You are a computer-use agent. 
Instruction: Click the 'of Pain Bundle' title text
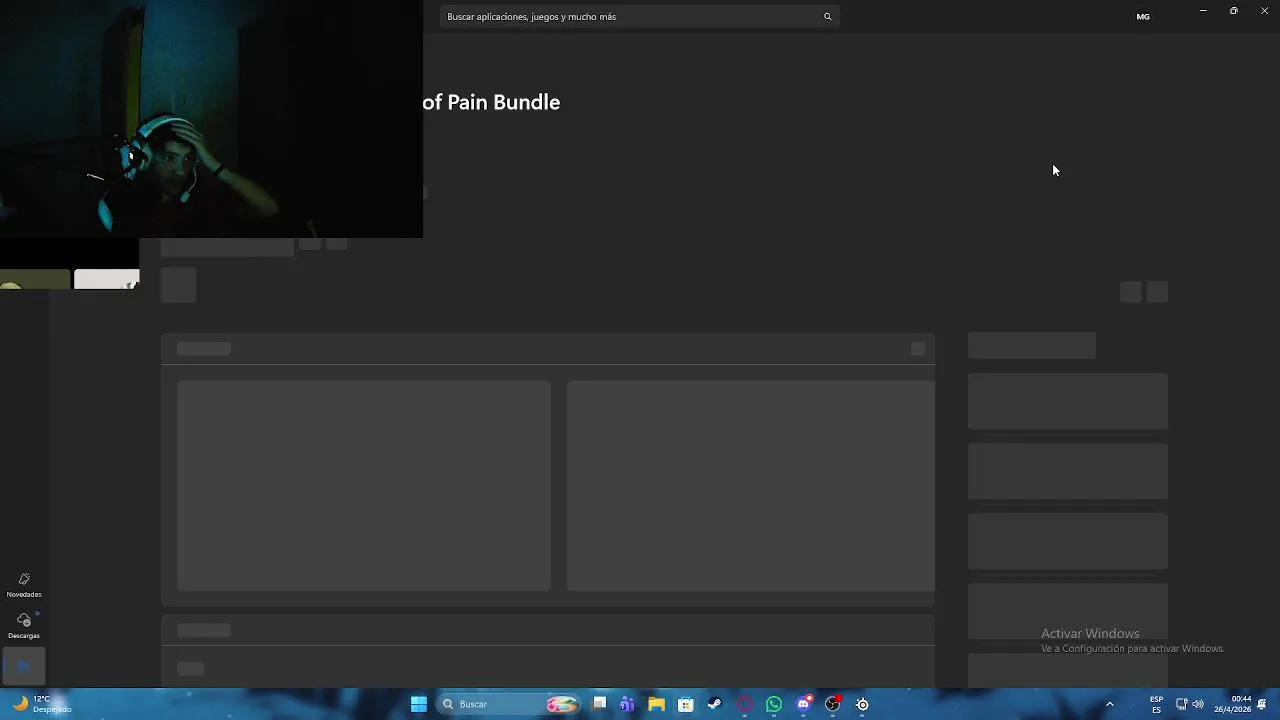491,102
